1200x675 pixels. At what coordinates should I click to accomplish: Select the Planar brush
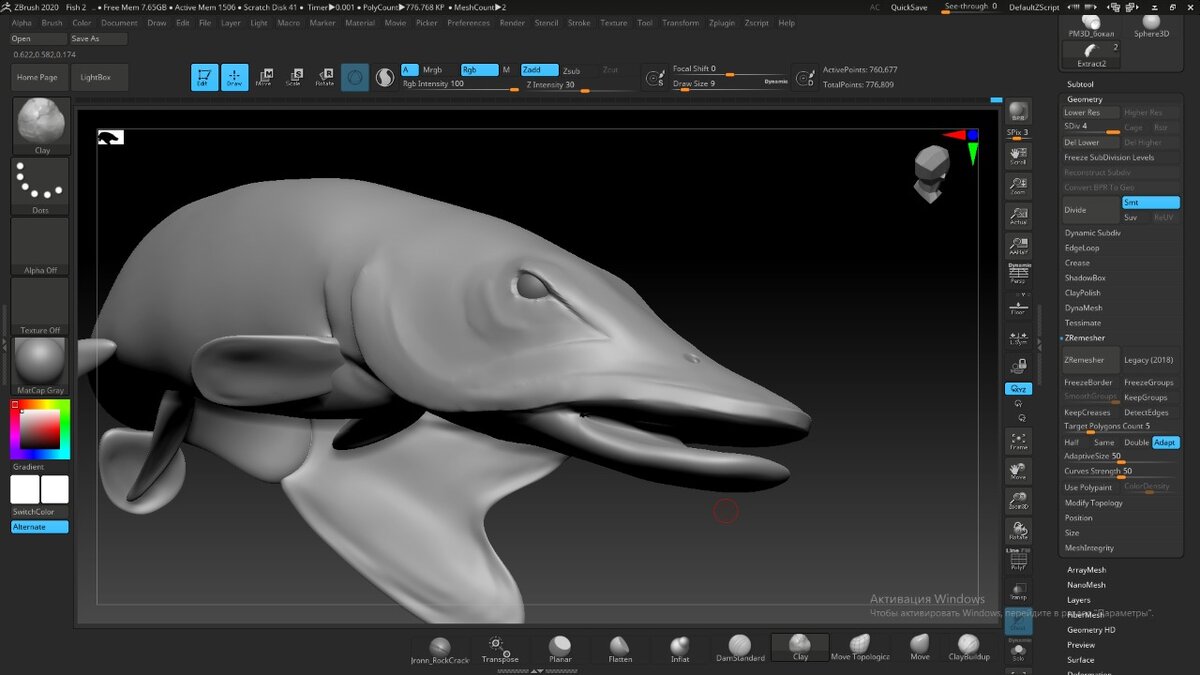click(x=560, y=649)
